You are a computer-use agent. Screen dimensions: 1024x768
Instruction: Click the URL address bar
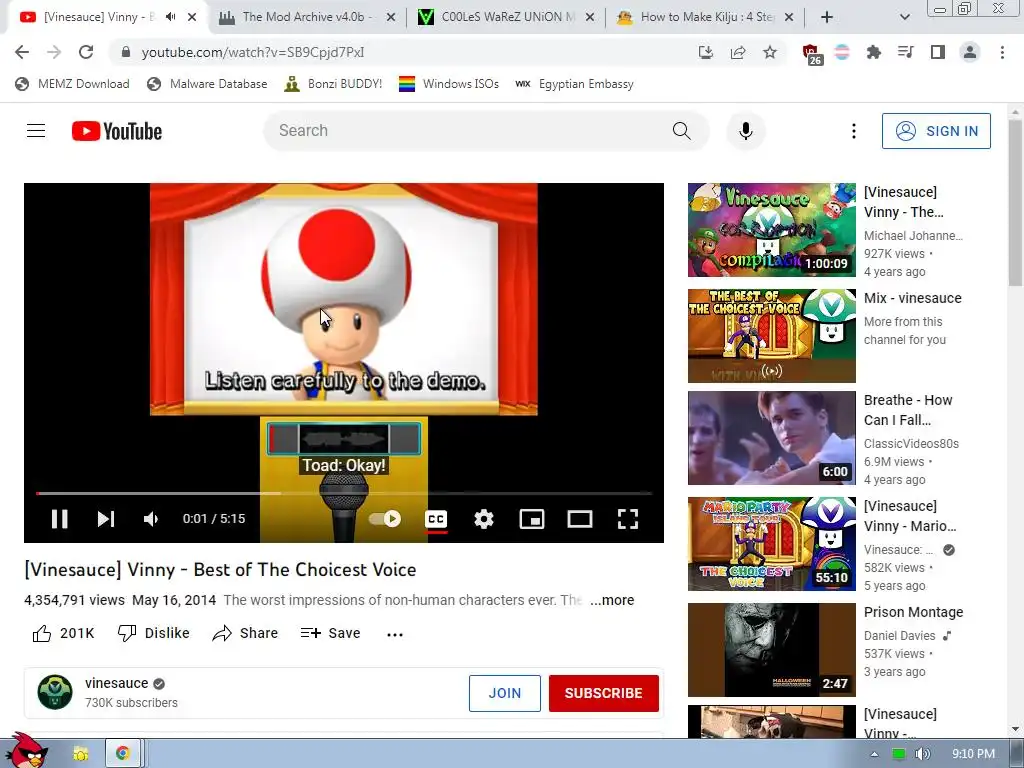point(405,52)
